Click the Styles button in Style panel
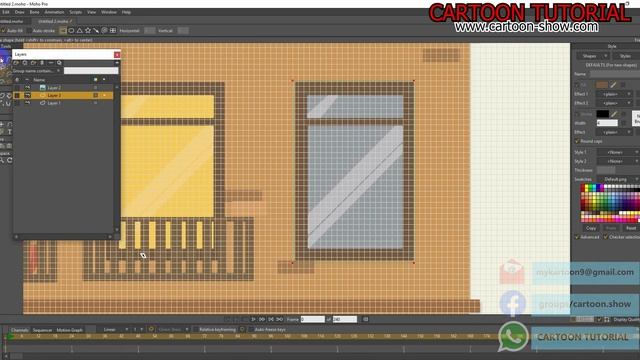640x360 pixels. (625, 56)
